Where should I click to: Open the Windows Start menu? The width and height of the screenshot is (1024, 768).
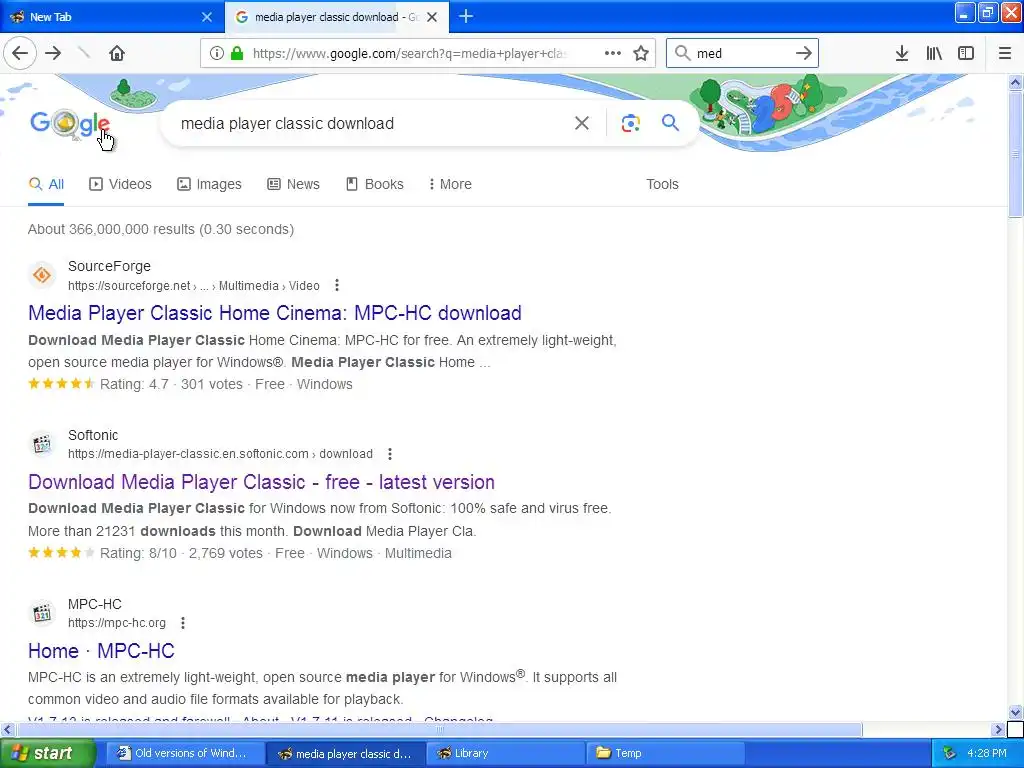point(47,754)
